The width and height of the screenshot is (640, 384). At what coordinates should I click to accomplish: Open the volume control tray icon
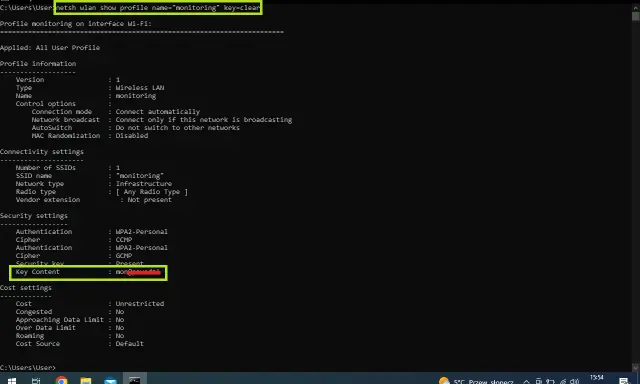click(575, 381)
